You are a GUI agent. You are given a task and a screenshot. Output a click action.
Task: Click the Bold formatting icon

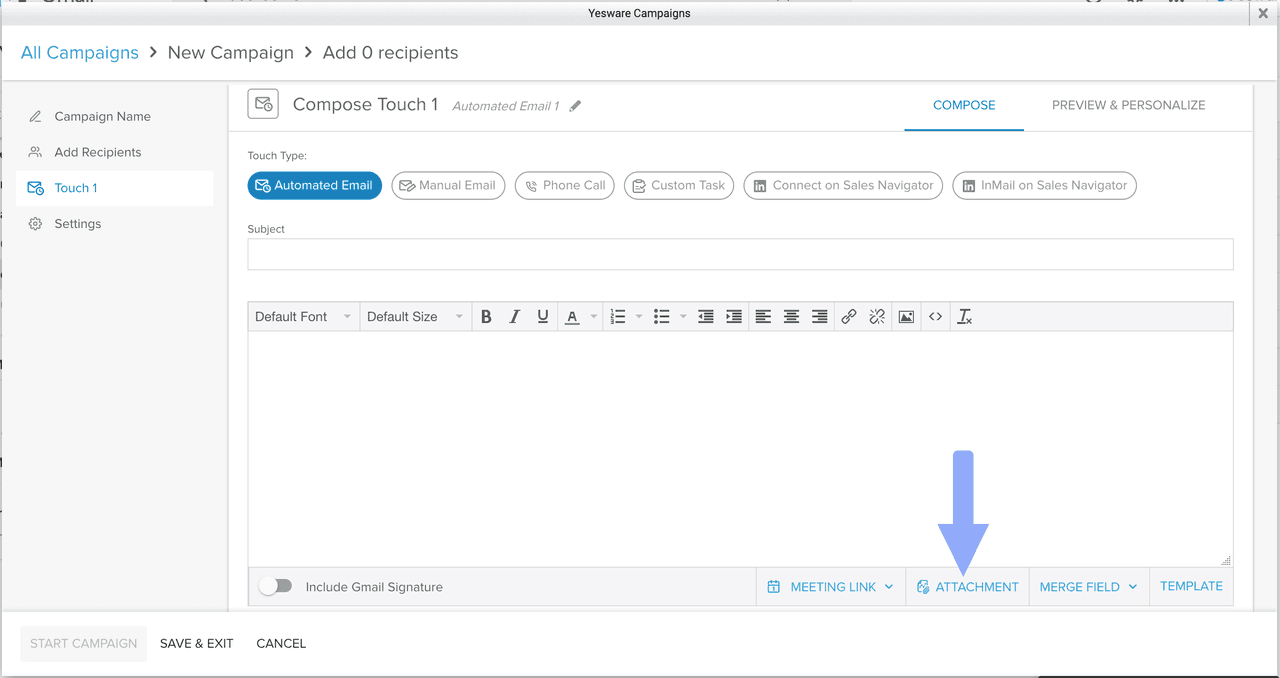coord(486,317)
